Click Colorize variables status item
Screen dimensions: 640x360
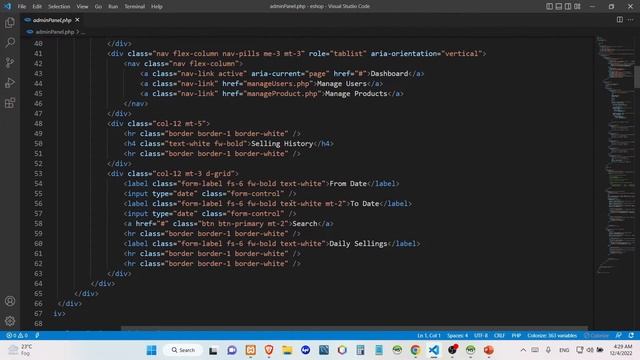click(x=552, y=335)
